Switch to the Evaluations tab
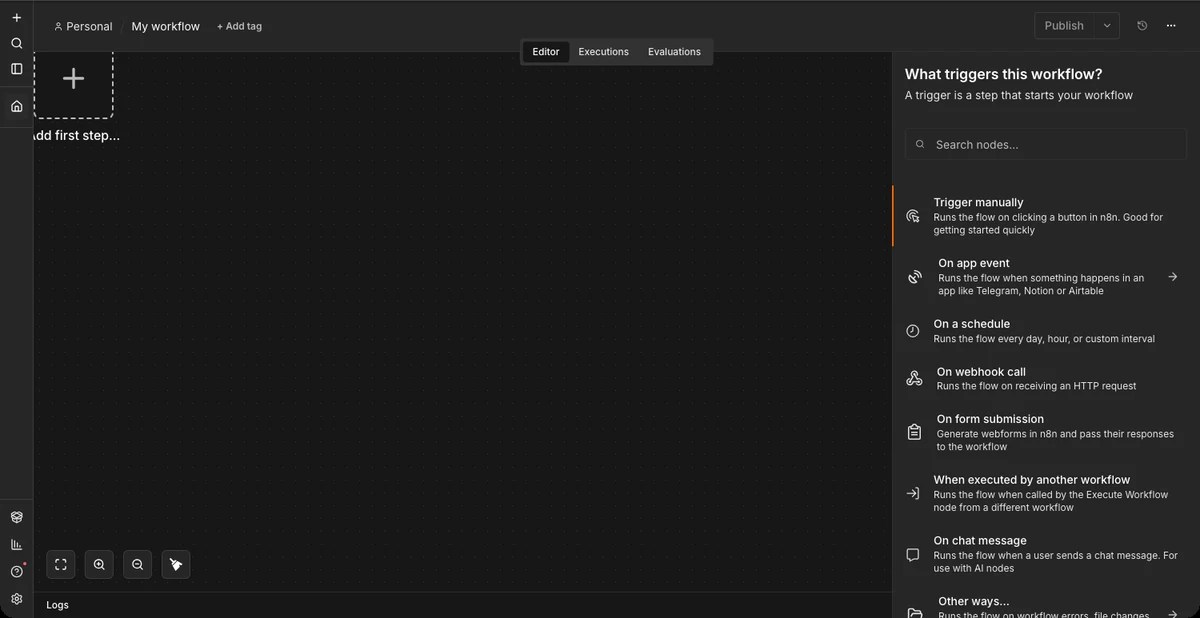The height and width of the screenshot is (618, 1200). 674,52
